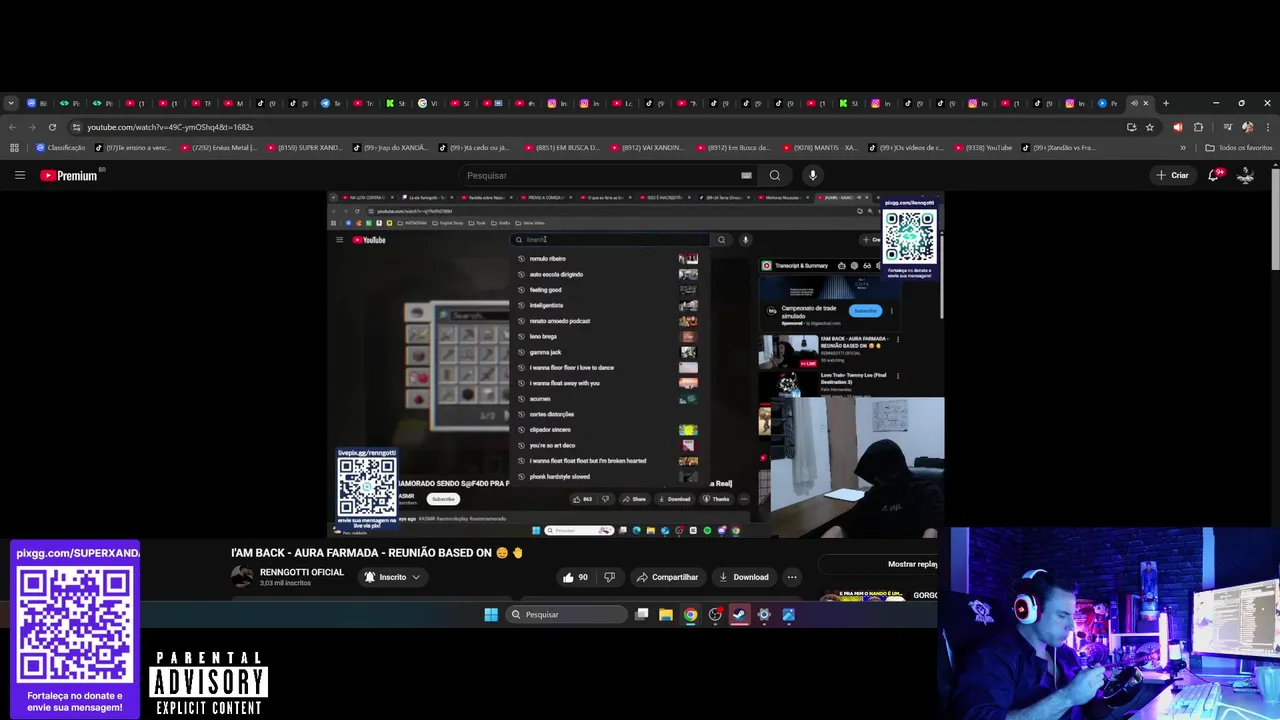The width and height of the screenshot is (1280, 720).
Task: Start voice search with the microphone
Action: (813, 175)
